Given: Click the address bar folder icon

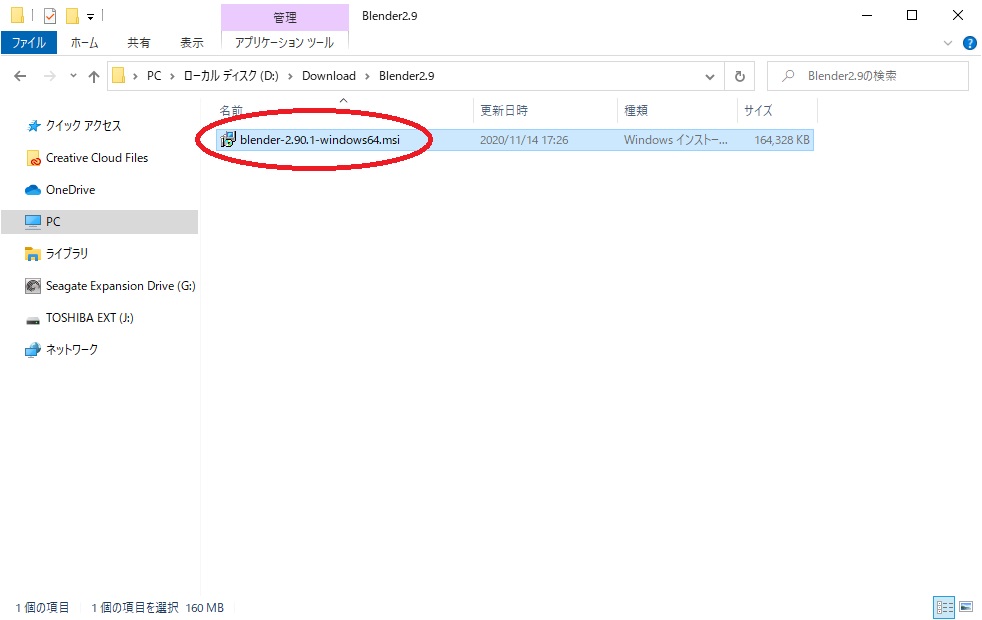Looking at the screenshot, I should point(118,76).
